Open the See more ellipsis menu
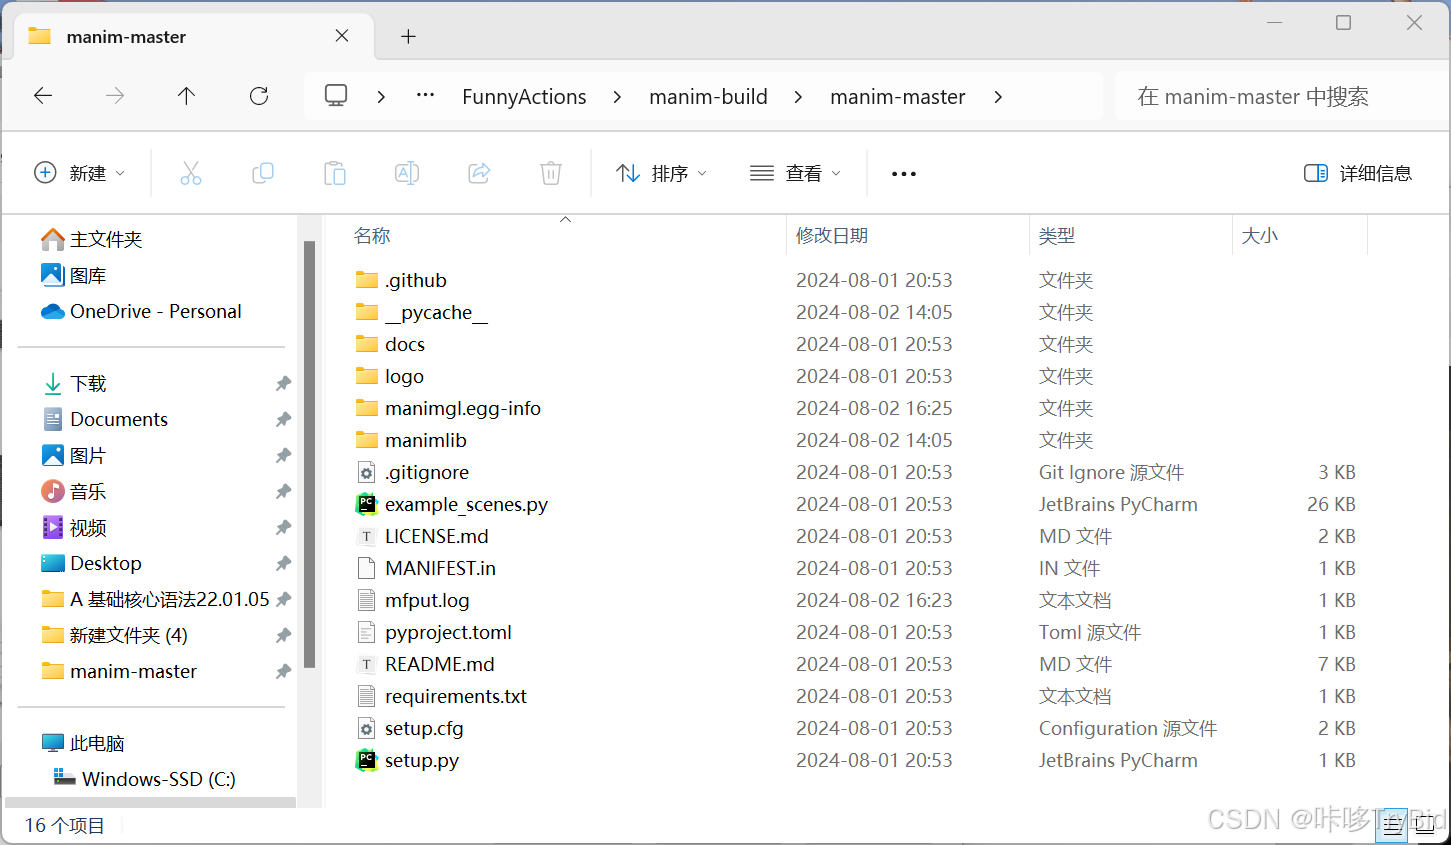 click(904, 174)
